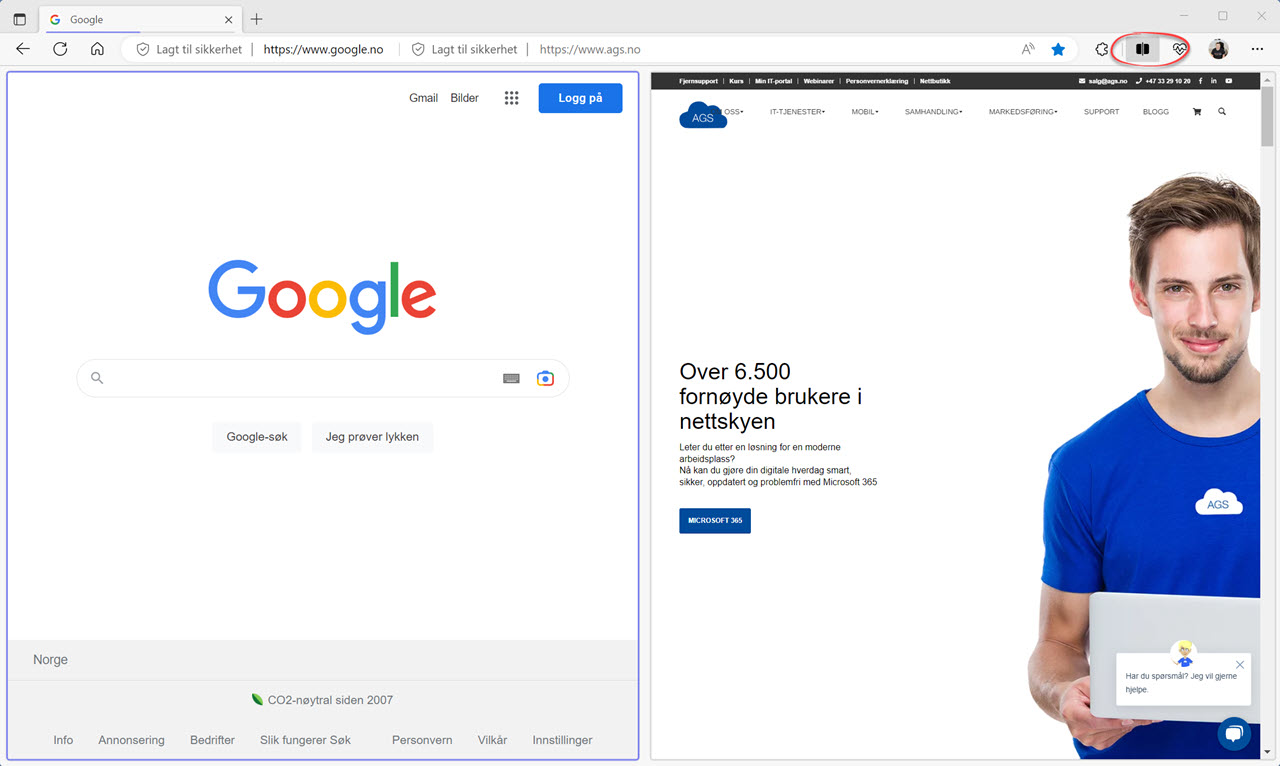This screenshot has height=766, width=1280.
Task: Open Personvernerklæring link on AGS
Action: [877, 81]
